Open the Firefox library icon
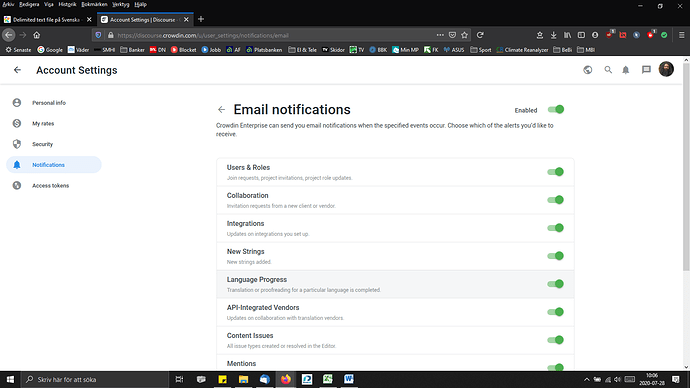 click(568, 35)
